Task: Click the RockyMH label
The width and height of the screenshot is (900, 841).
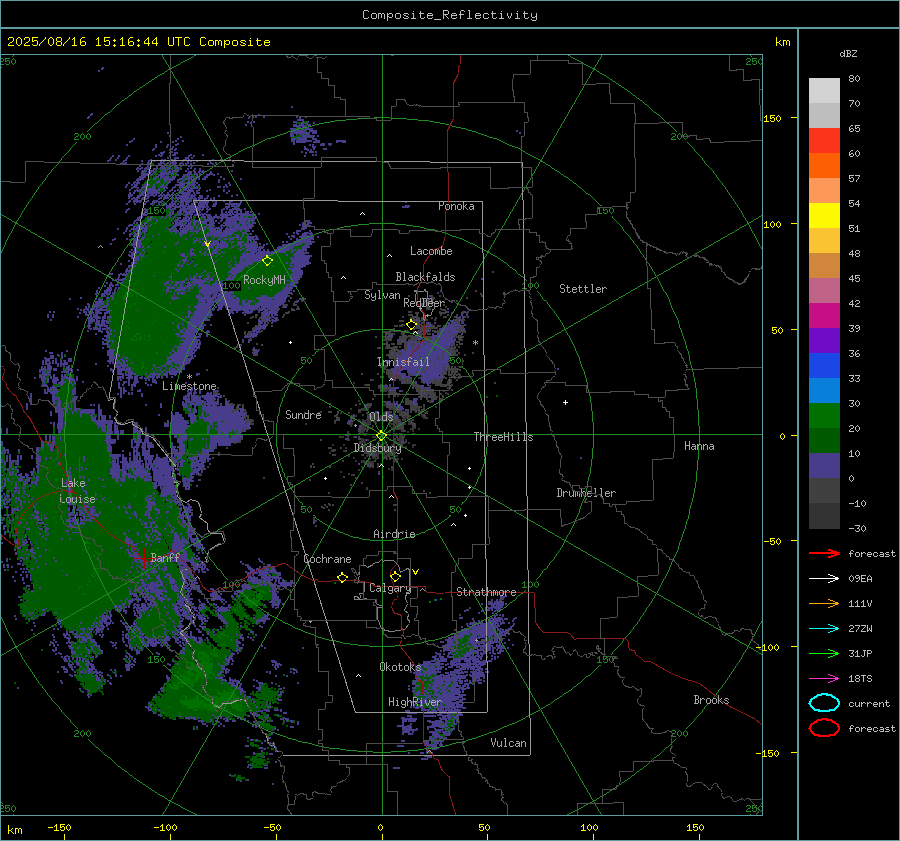Action: 264,280
